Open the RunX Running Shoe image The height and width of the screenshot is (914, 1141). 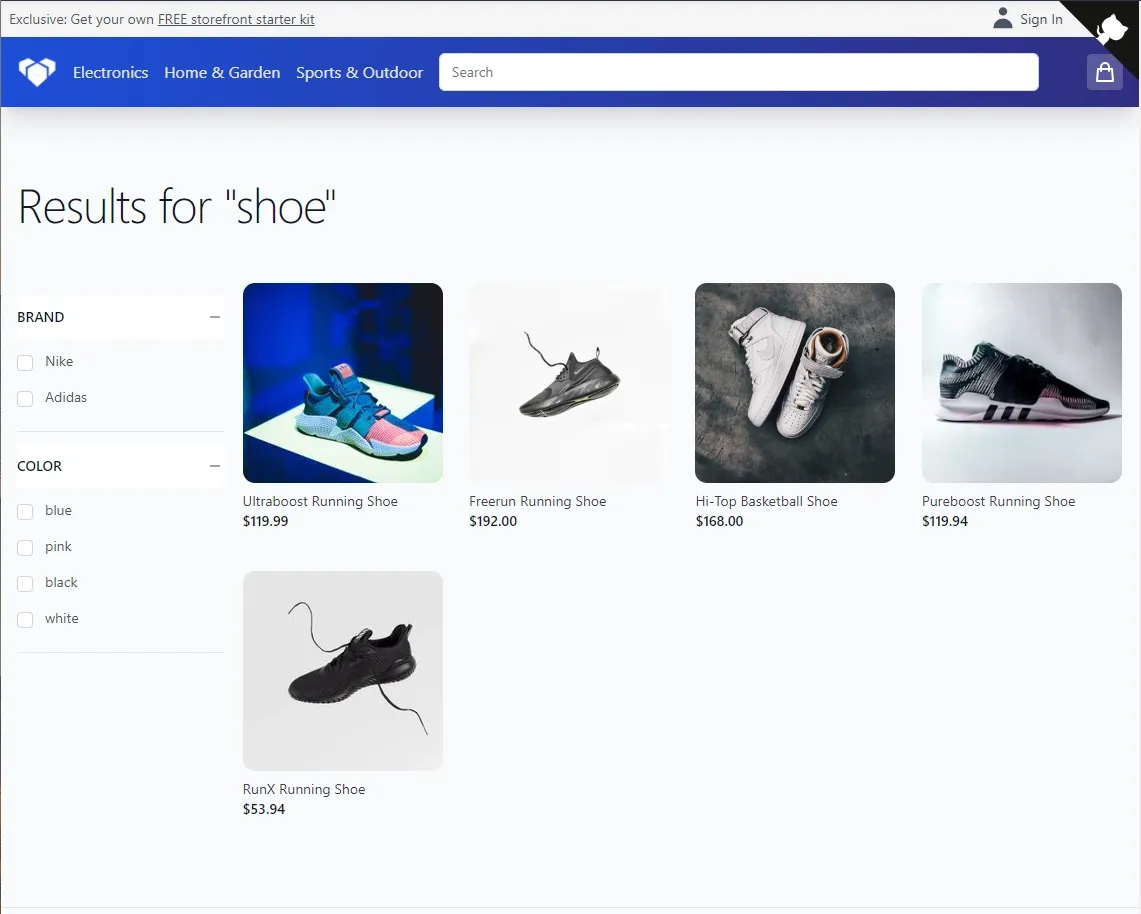[x=343, y=671]
